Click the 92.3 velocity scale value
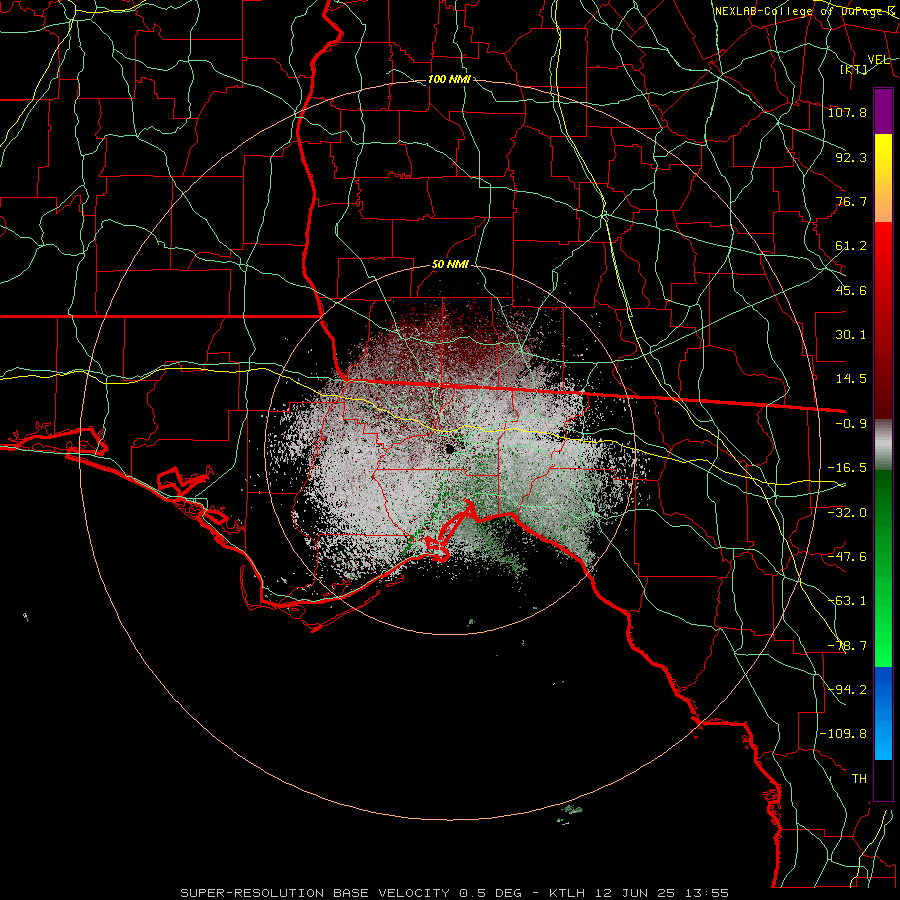The width and height of the screenshot is (900, 900). (x=851, y=157)
